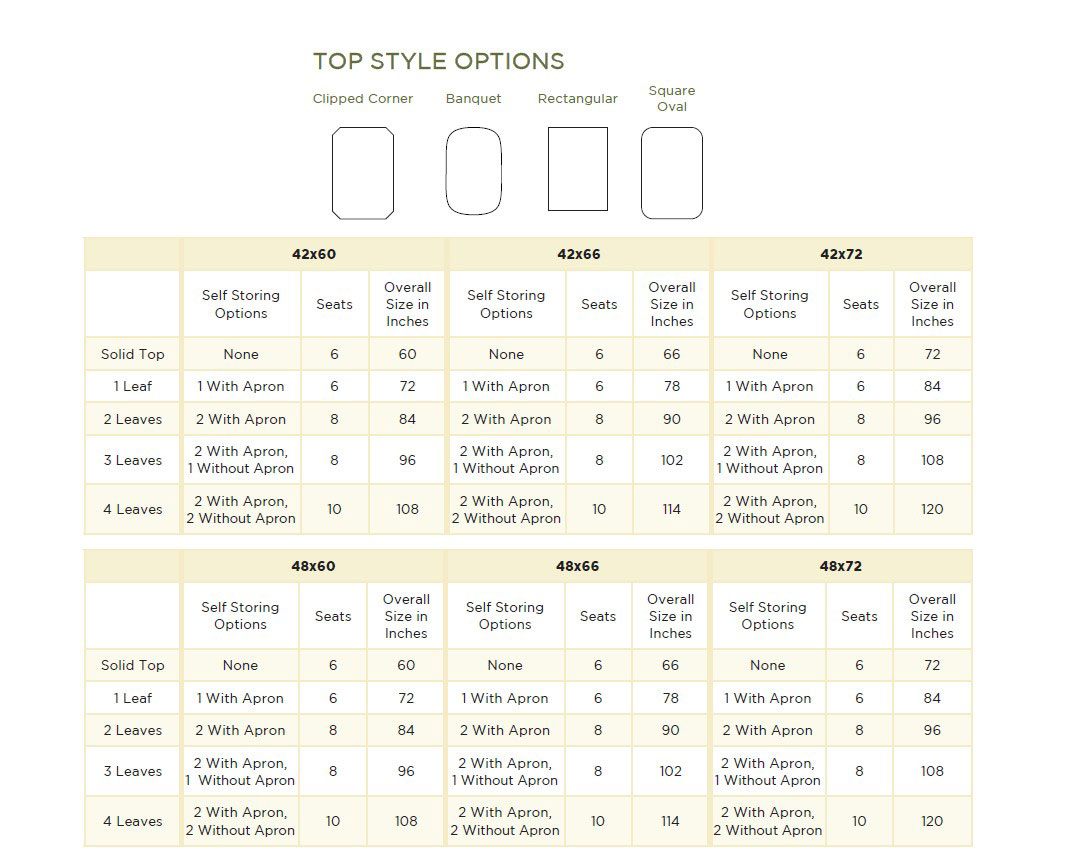Click overall size '60' in 42x60 Solid Top row
The height and width of the screenshot is (858, 1067).
click(x=407, y=354)
